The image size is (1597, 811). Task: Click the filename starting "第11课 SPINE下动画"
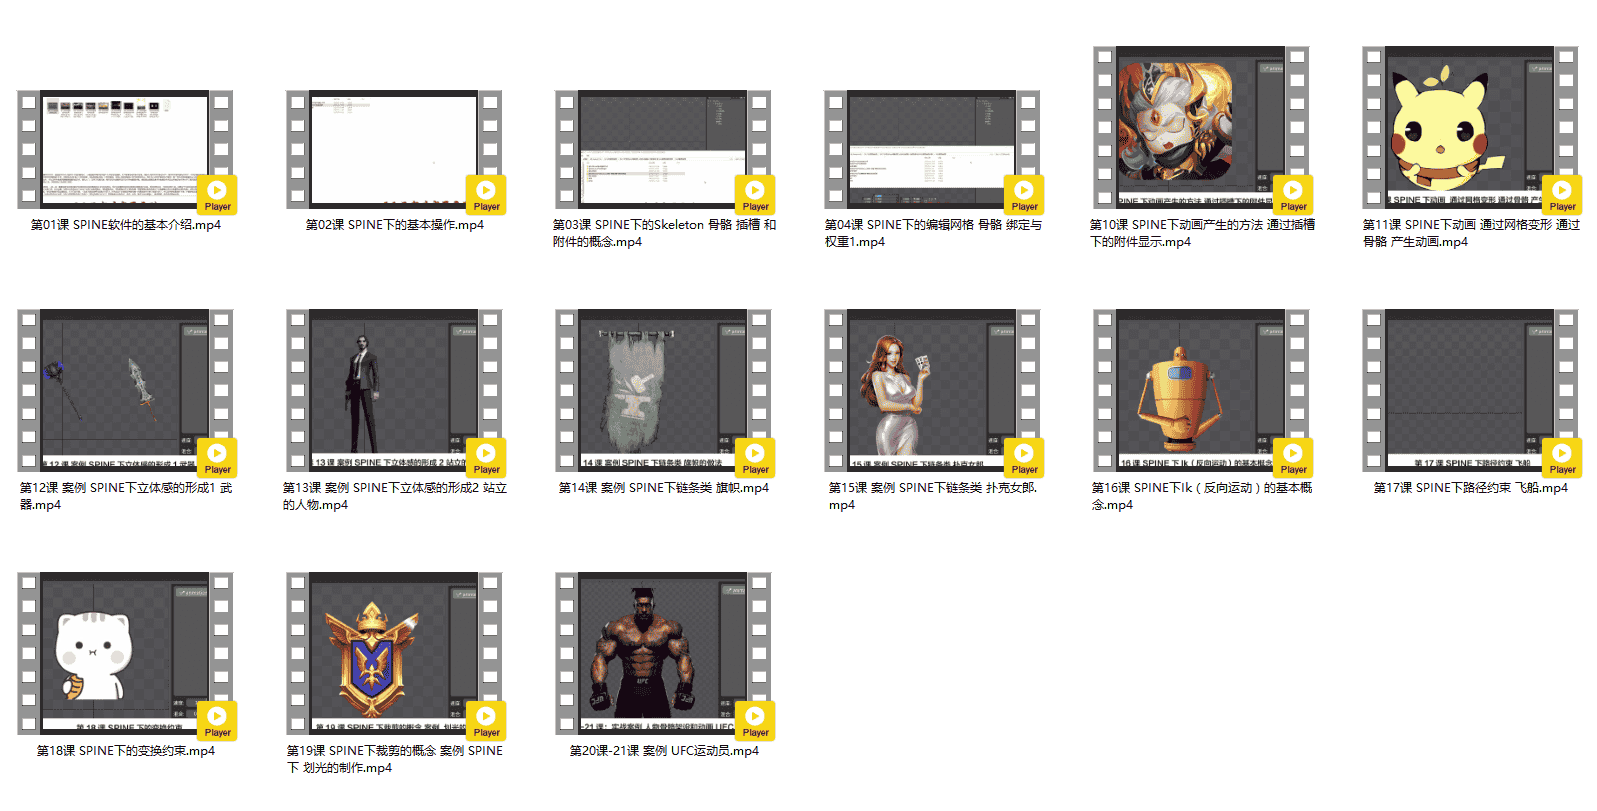[x=1471, y=233]
